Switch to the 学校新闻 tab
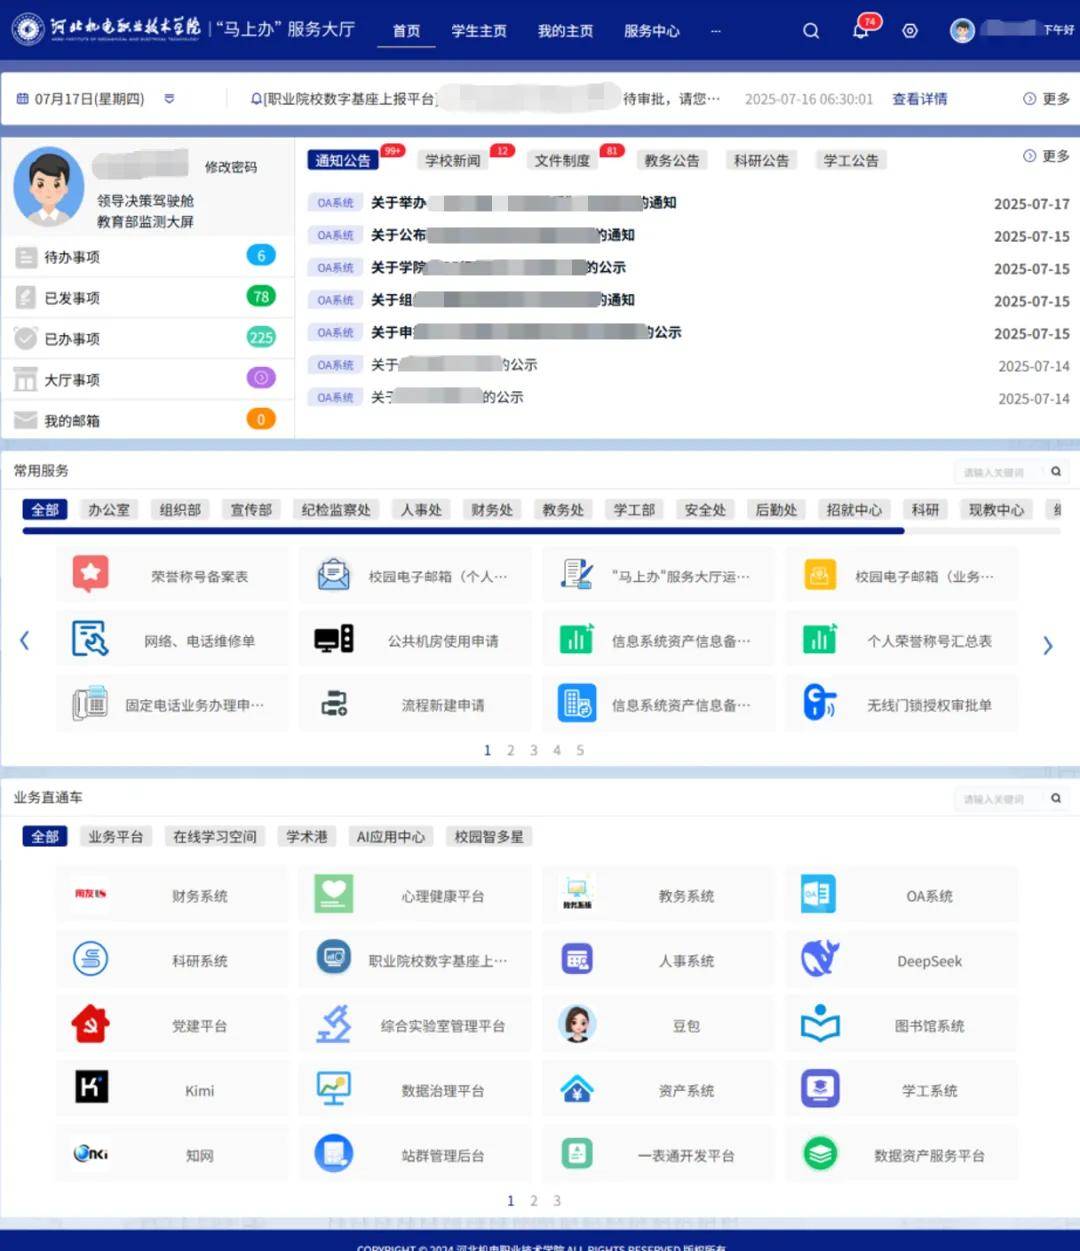 453,161
